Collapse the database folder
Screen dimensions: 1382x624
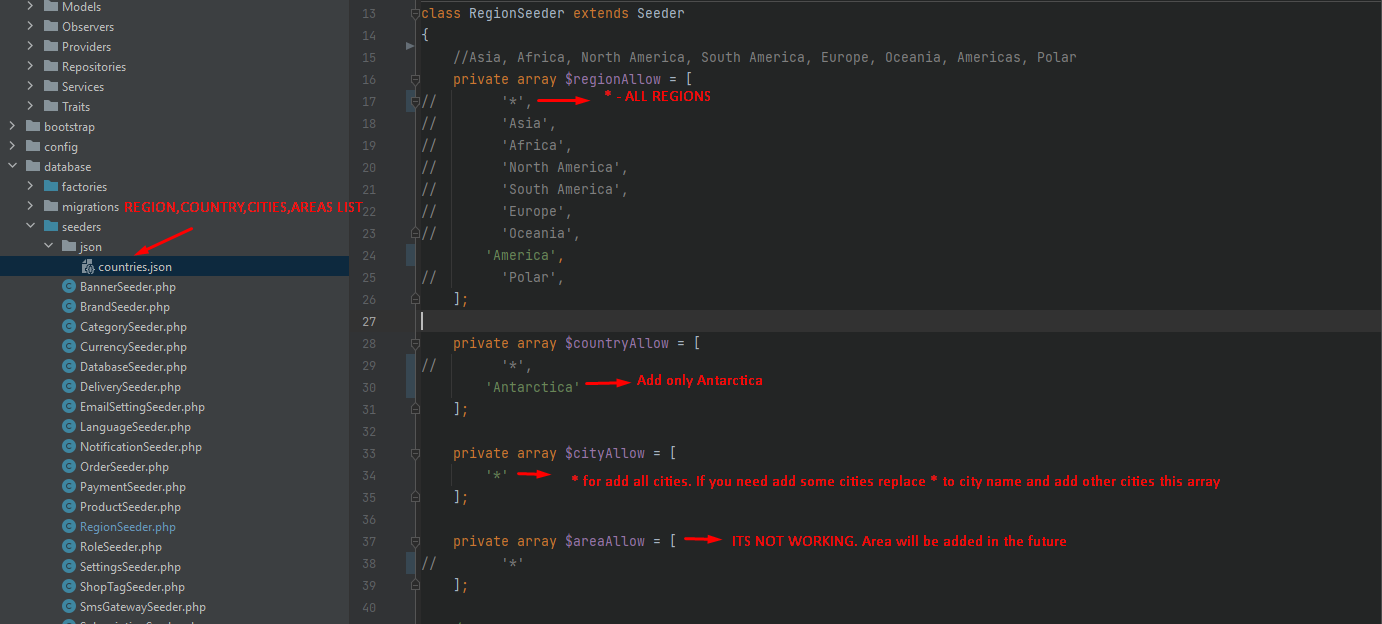[12, 167]
